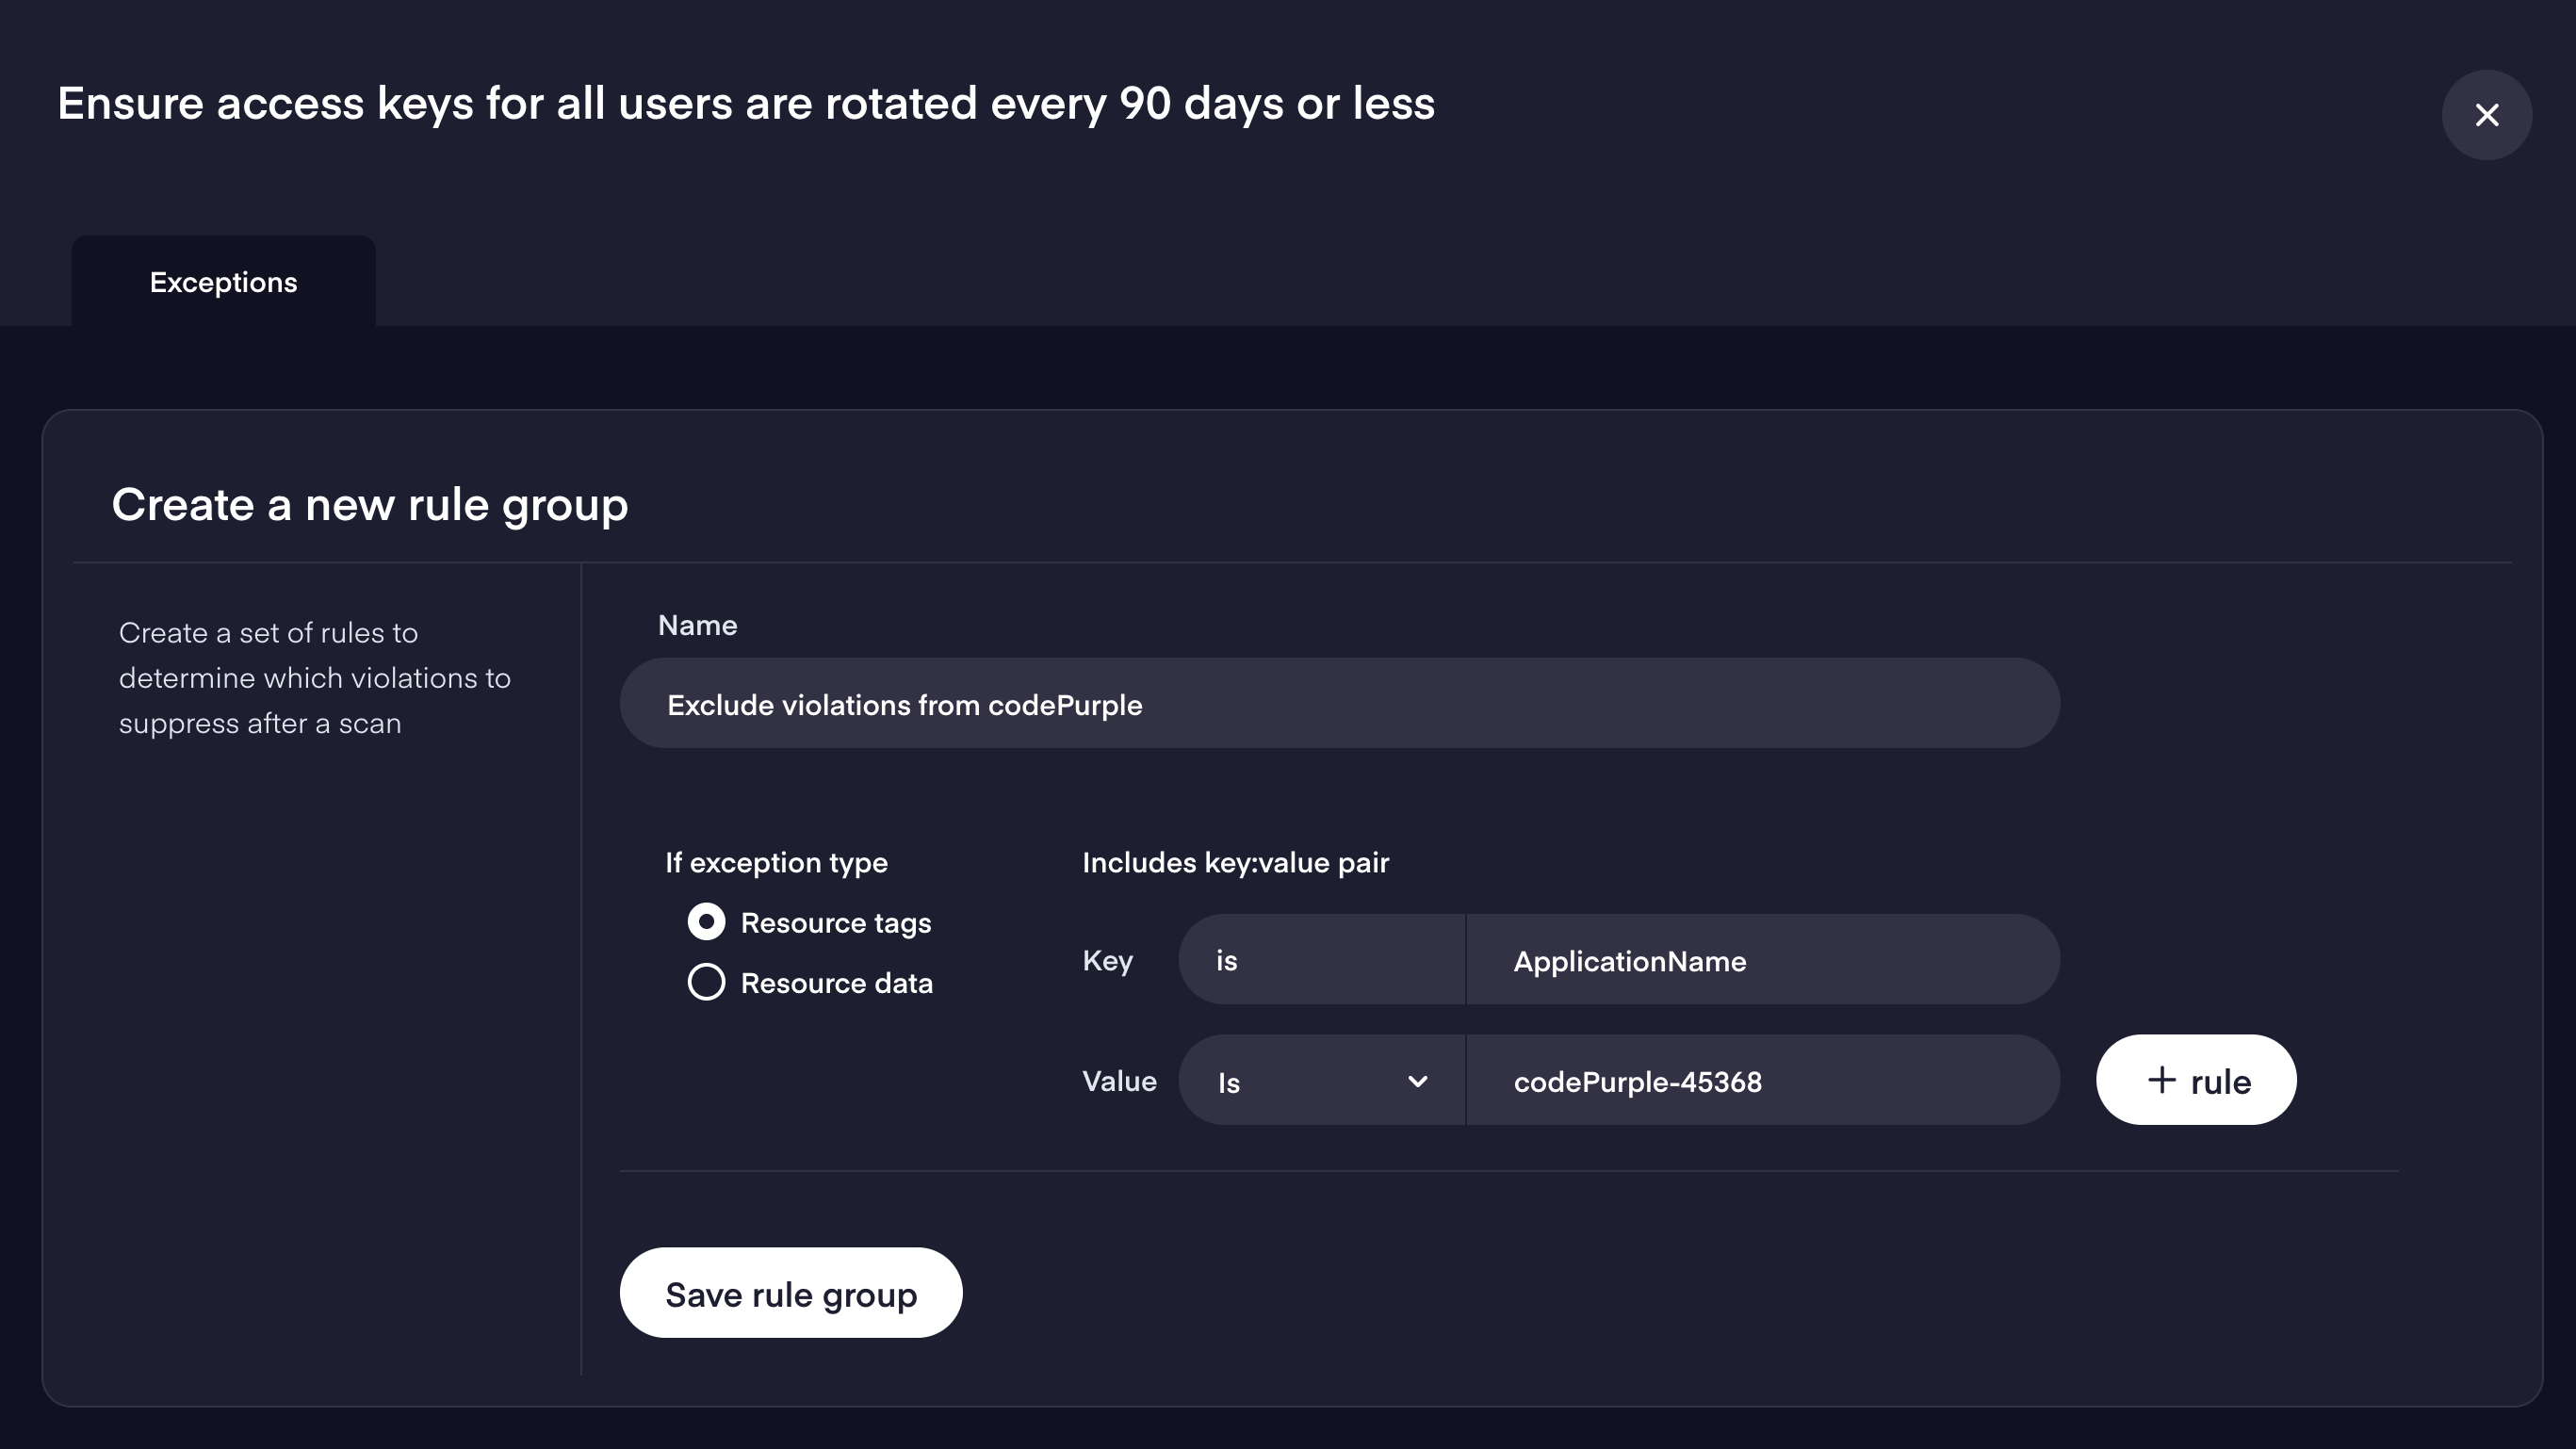Click the 'Create a new rule group' heading
This screenshot has height=1449, width=2576.
(x=369, y=504)
